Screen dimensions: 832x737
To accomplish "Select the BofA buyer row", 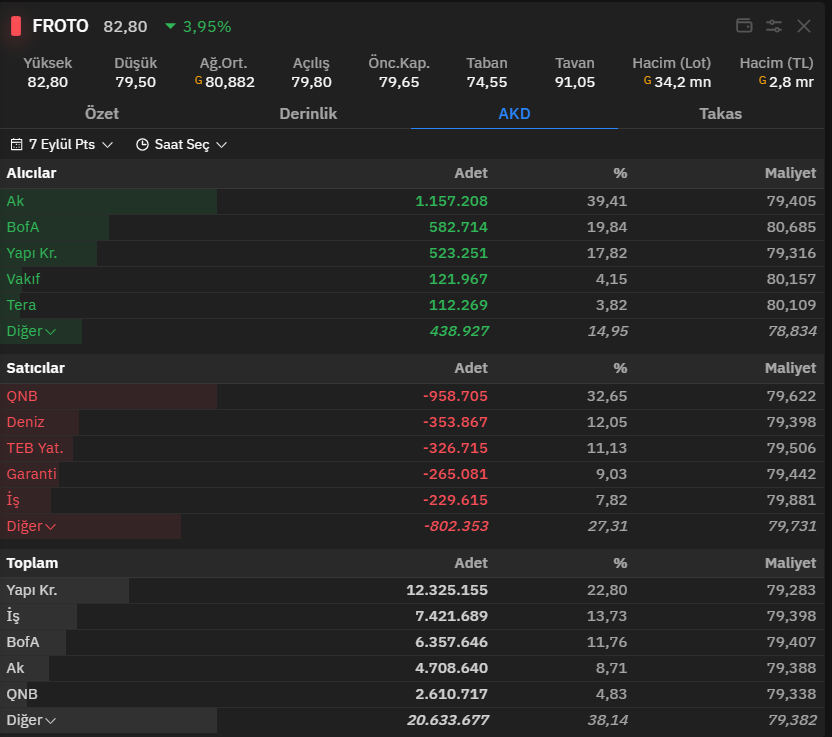I will point(412,228).
